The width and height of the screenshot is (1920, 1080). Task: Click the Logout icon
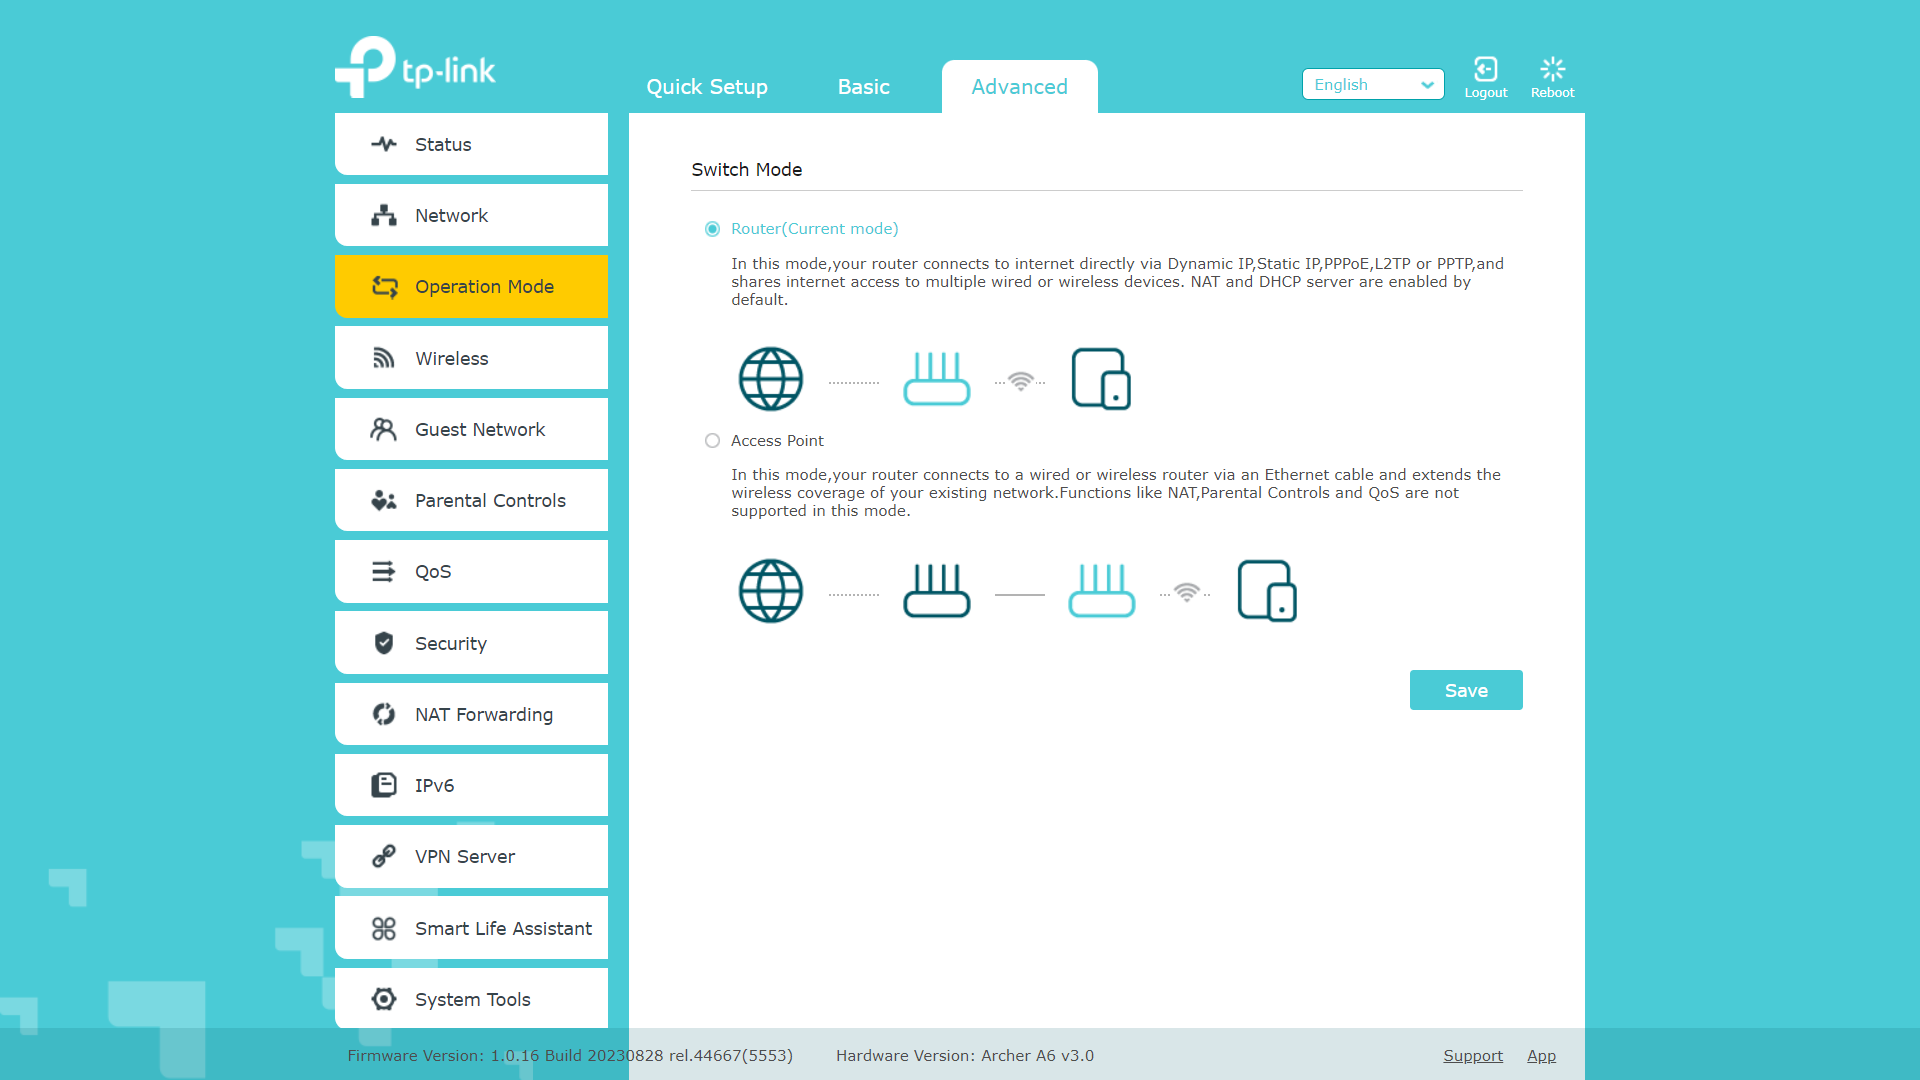[x=1485, y=69]
